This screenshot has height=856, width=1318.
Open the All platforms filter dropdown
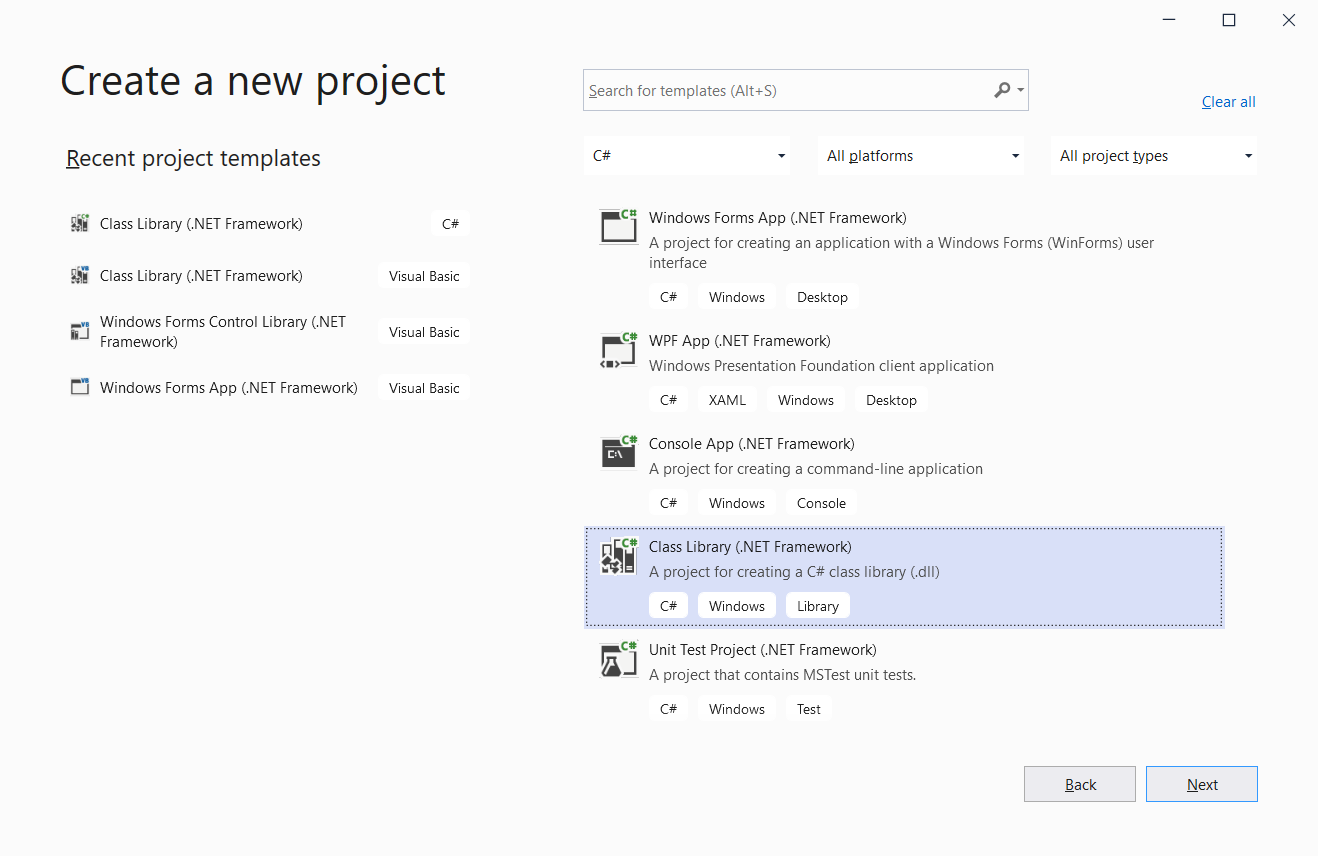click(921, 156)
